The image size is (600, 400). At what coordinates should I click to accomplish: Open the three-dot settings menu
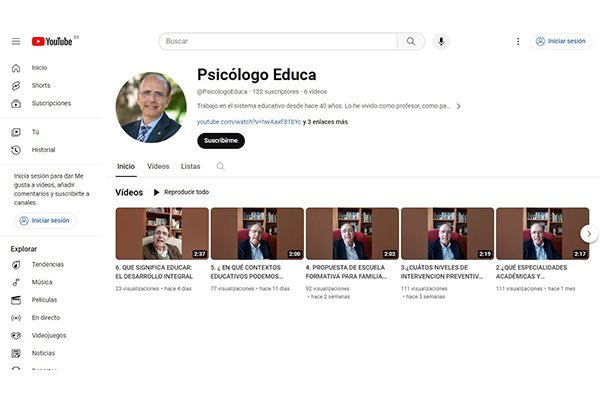click(518, 41)
